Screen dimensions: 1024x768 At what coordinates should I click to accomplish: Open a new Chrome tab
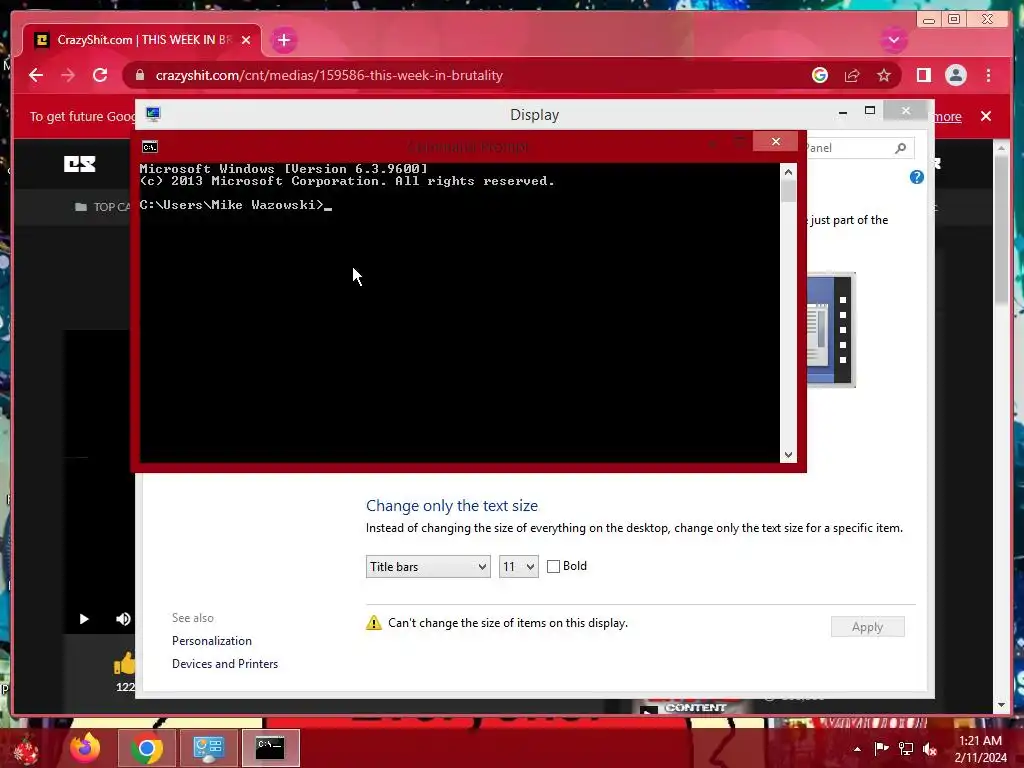point(283,40)
